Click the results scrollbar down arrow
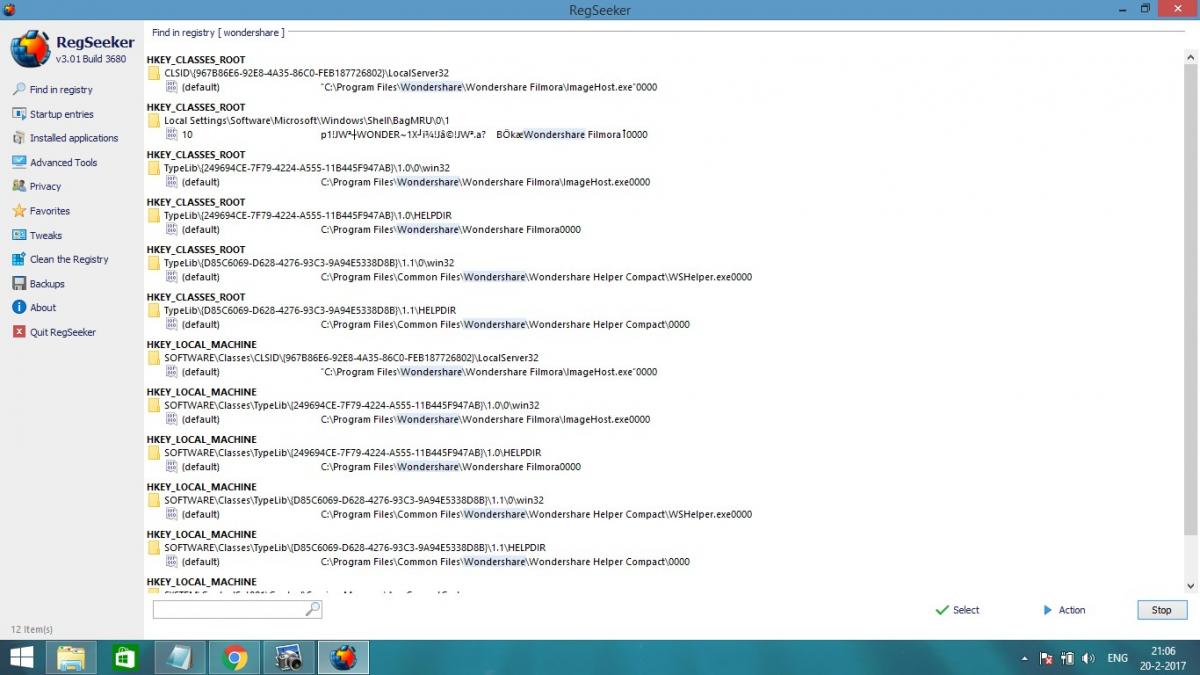 (1189, 586)
